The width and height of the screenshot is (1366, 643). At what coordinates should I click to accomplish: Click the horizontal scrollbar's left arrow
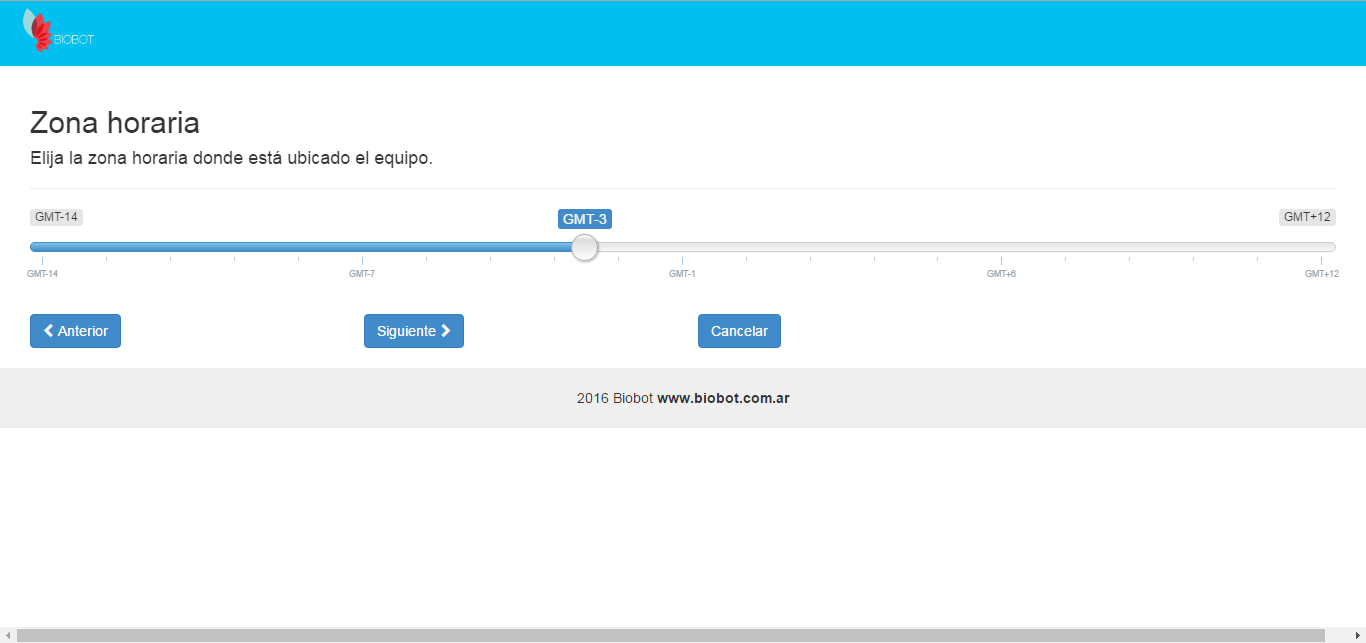click(7, 635)
